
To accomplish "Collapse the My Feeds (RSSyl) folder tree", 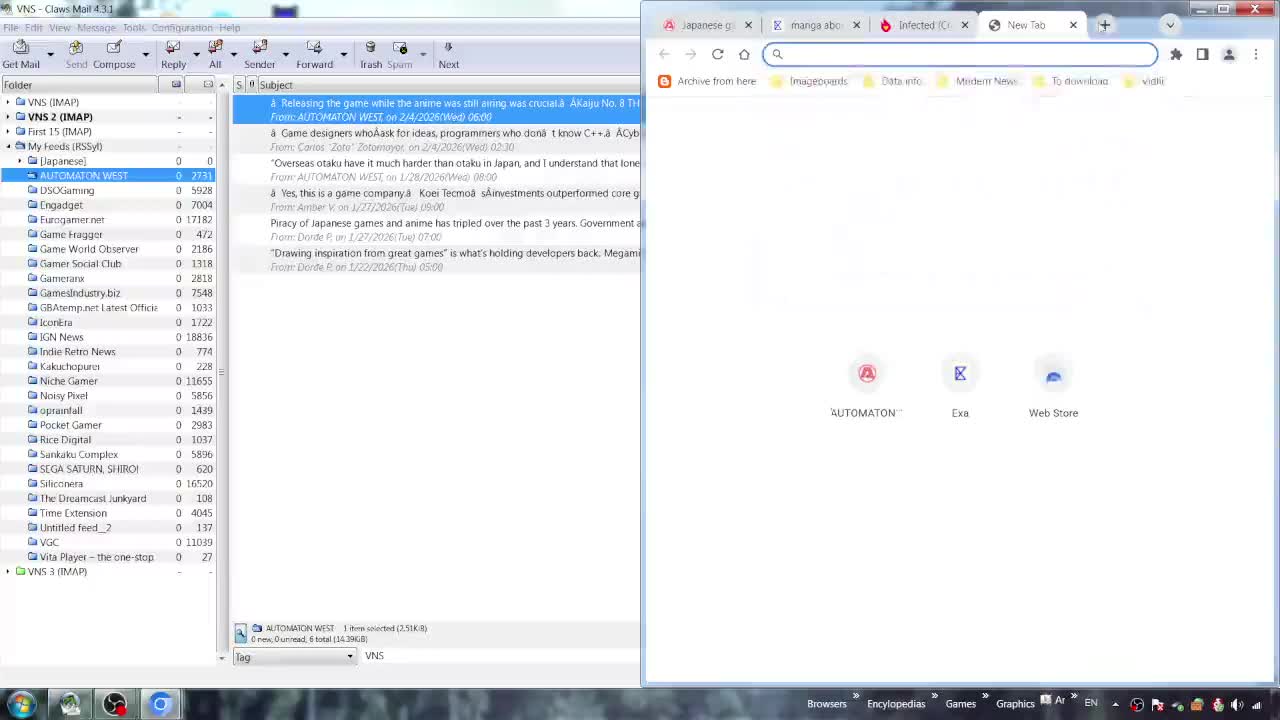I will click(8, 146).
